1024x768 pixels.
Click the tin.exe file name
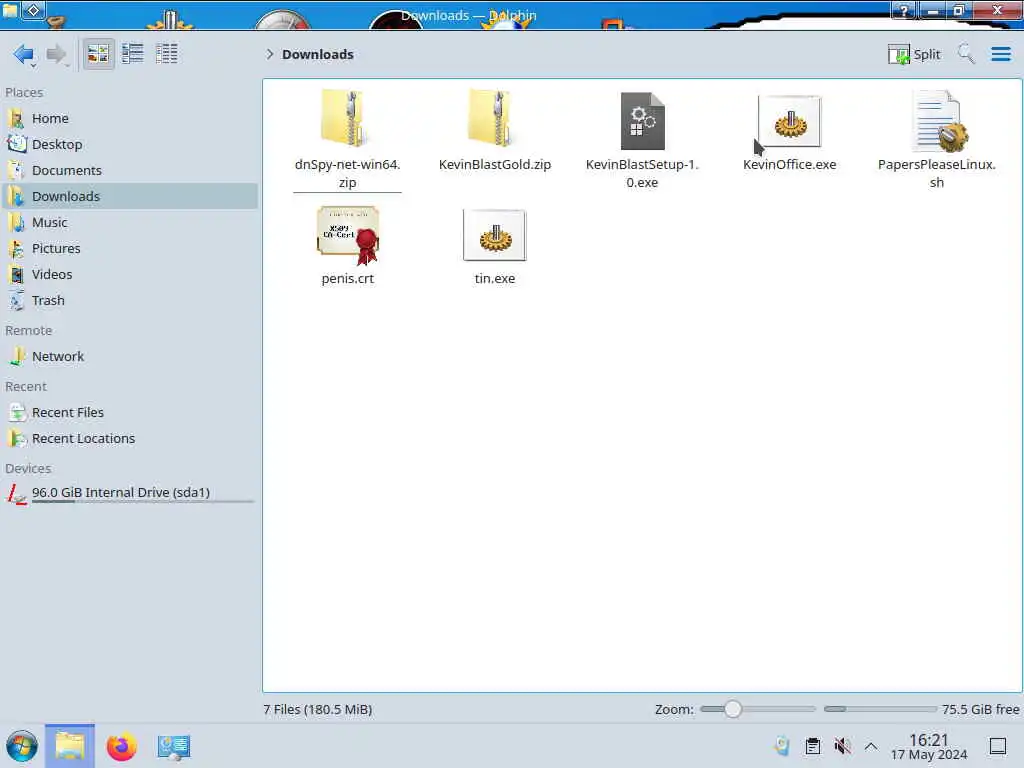tap(495, 279)
